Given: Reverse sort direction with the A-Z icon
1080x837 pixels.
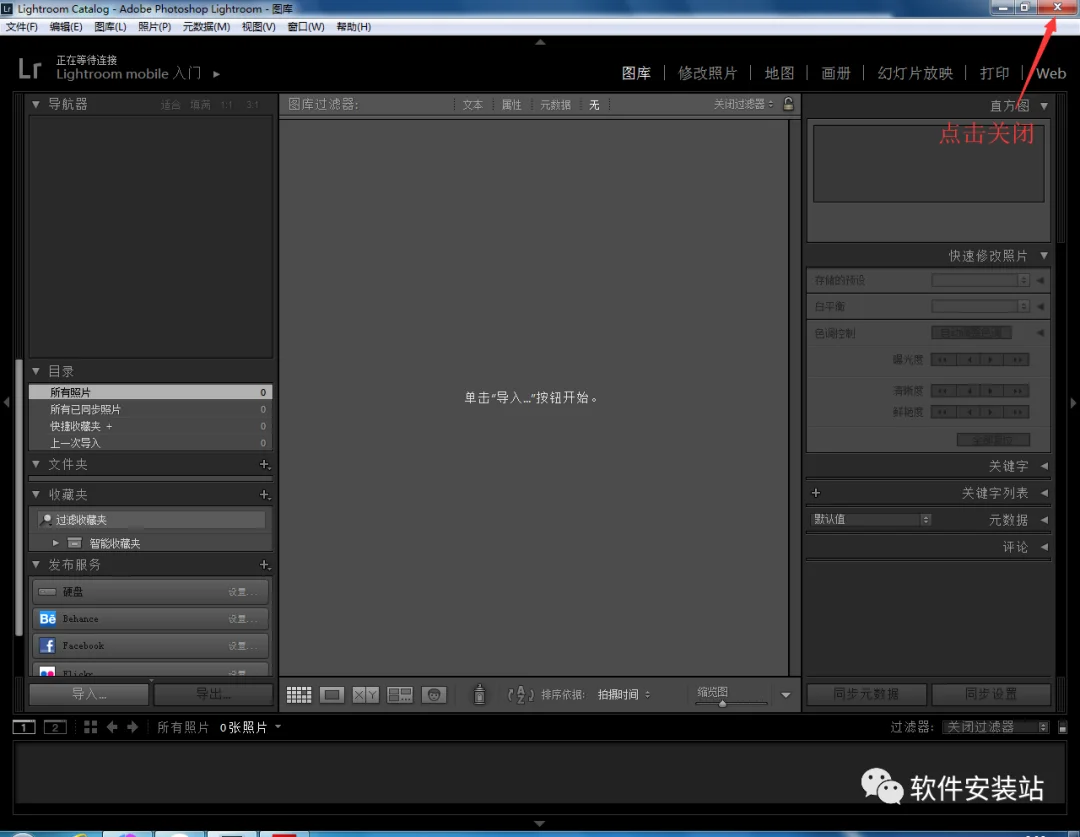Looking at the screenshot, I should (520, 694).
